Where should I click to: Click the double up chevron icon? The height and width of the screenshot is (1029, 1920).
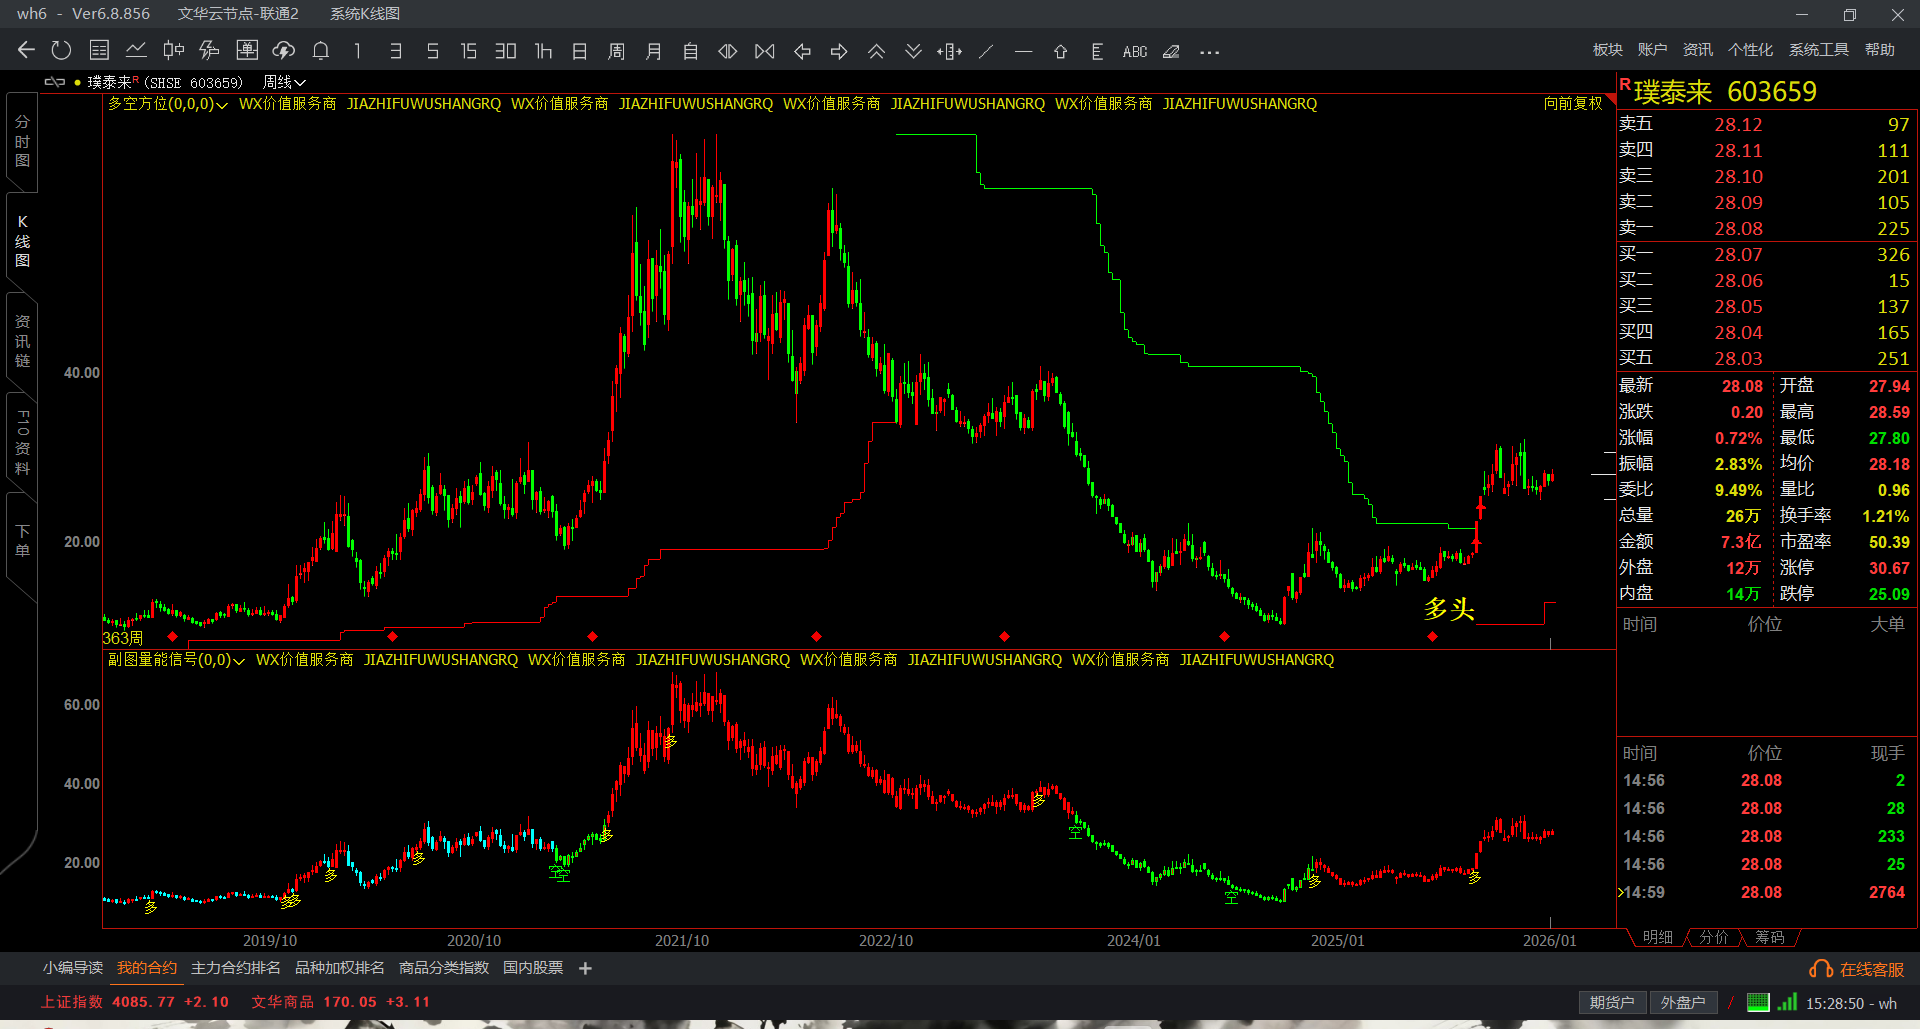(x=876, y=51)
